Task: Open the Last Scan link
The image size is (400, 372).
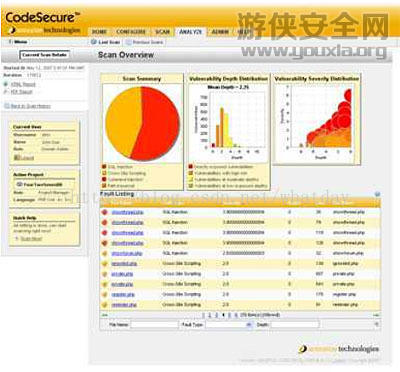Action: pyautogui.click(x=109, y=42)
